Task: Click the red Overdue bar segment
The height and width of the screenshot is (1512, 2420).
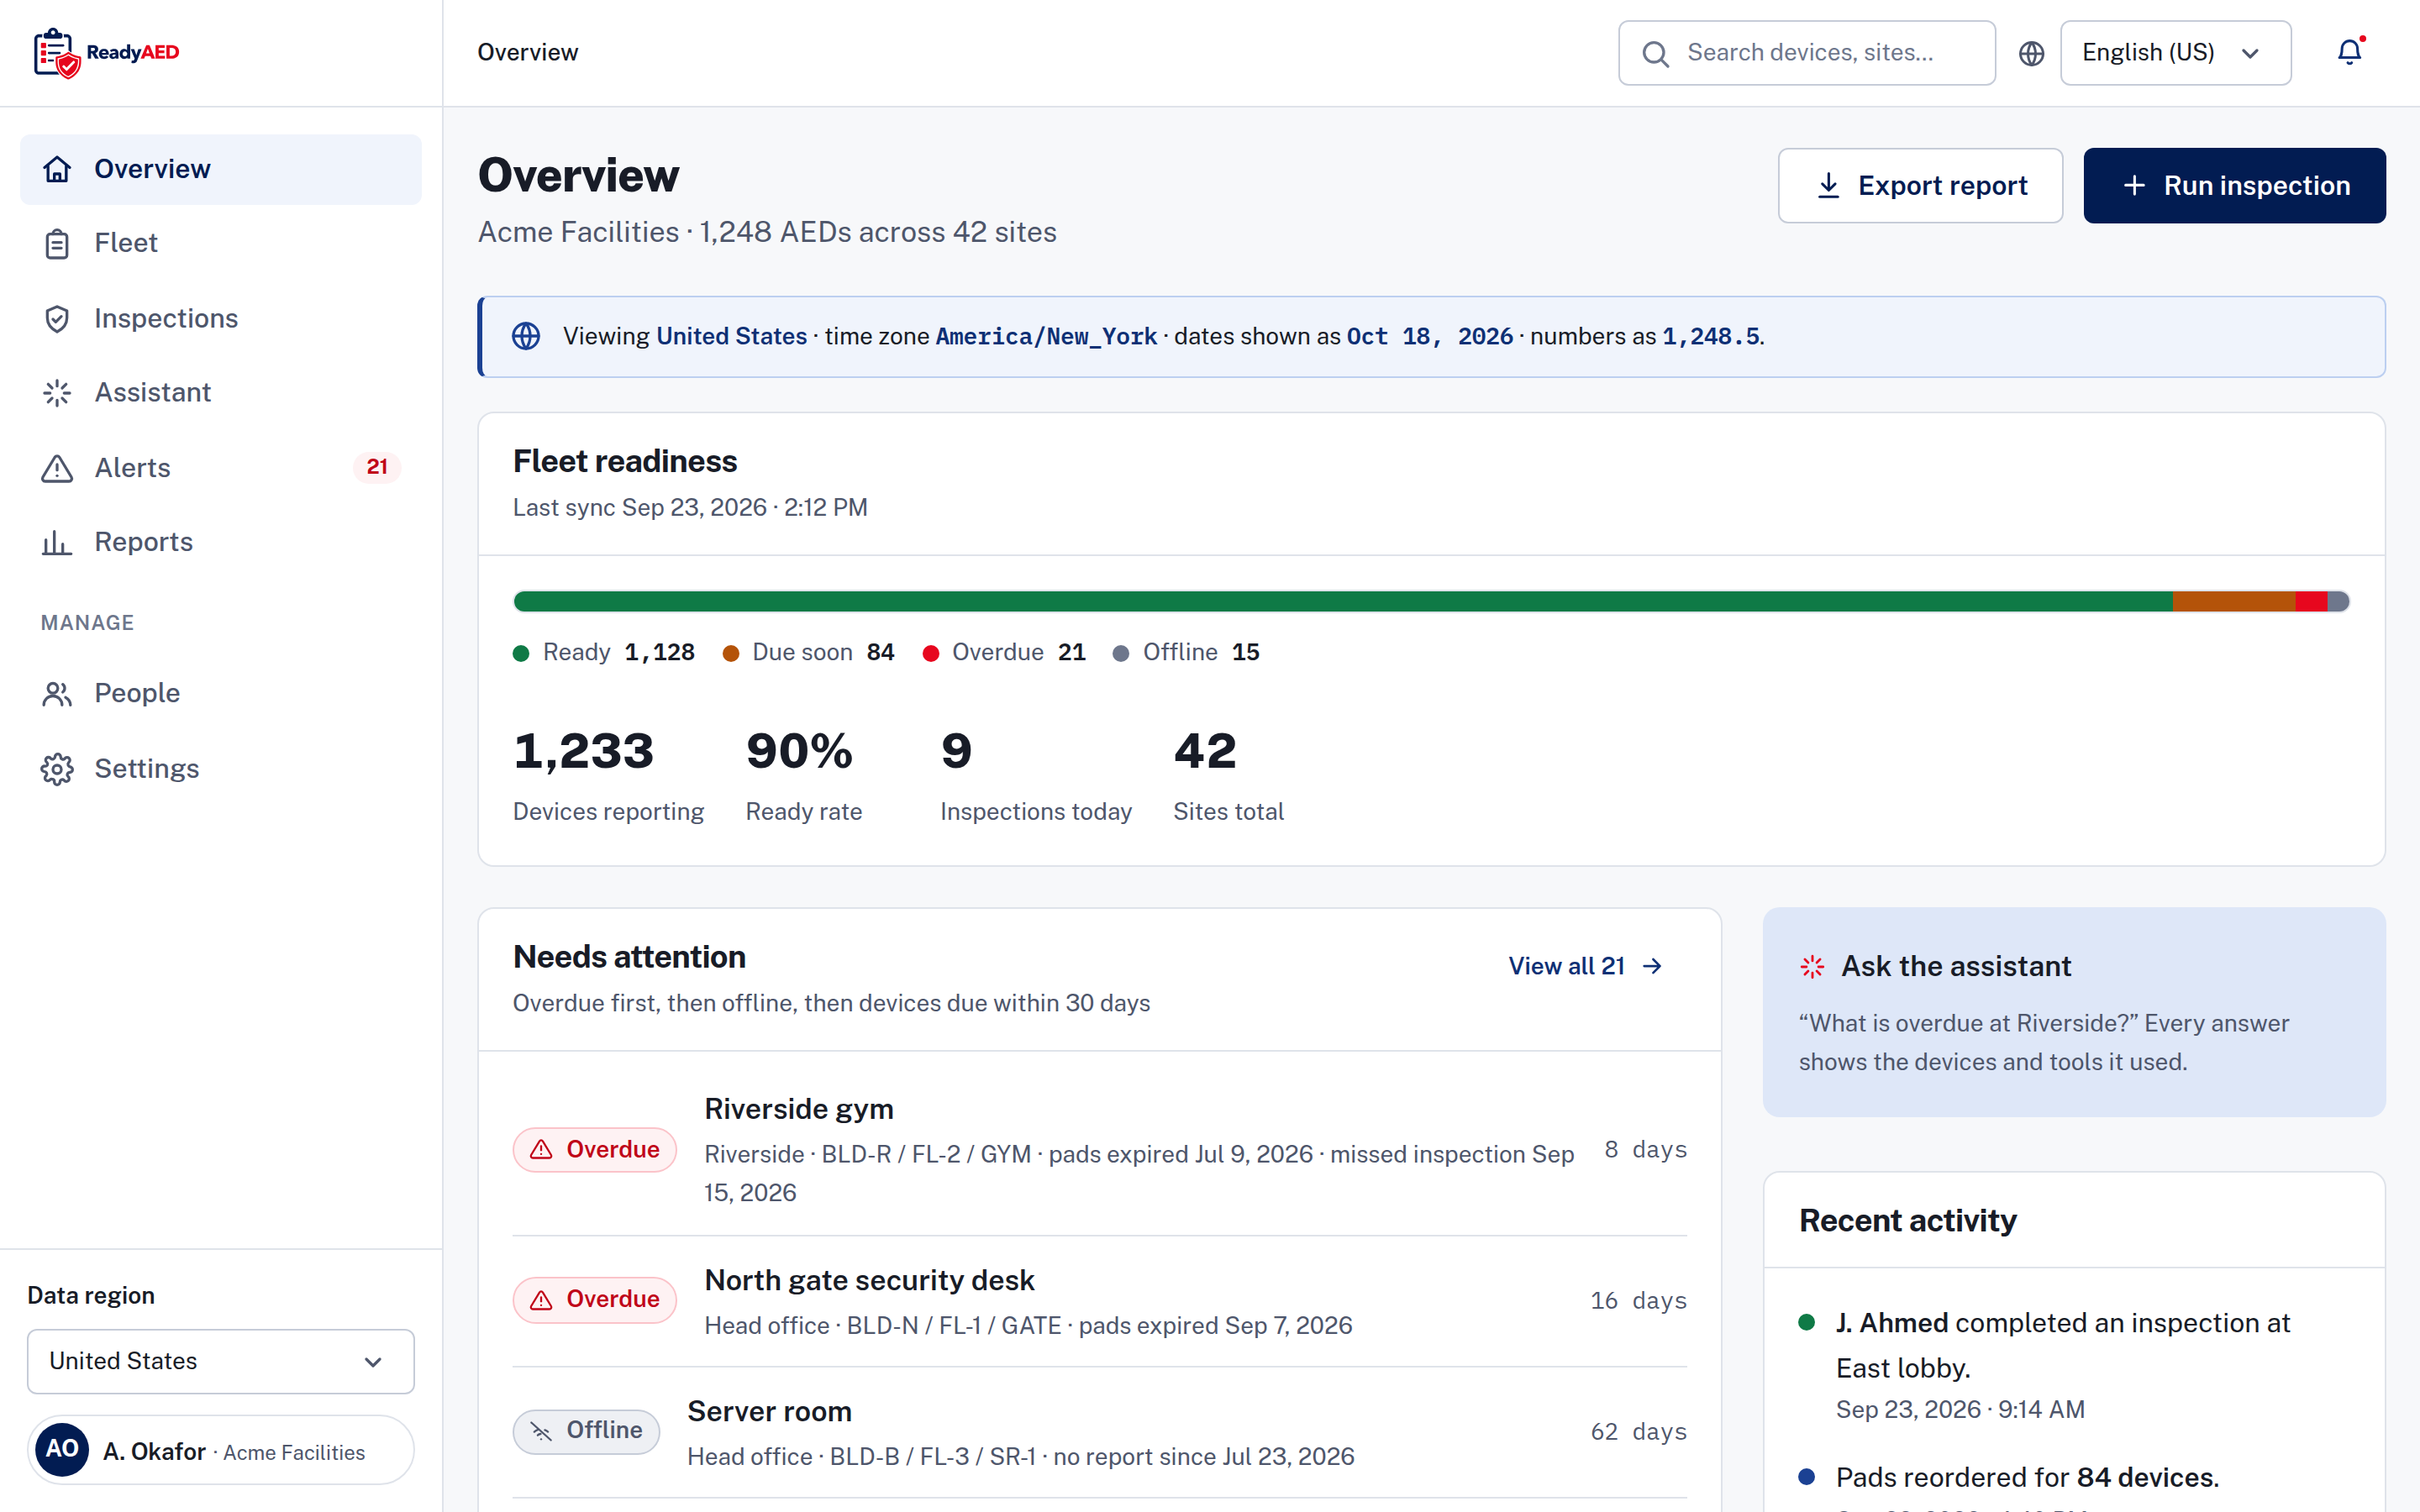Action: [2311, 601]
